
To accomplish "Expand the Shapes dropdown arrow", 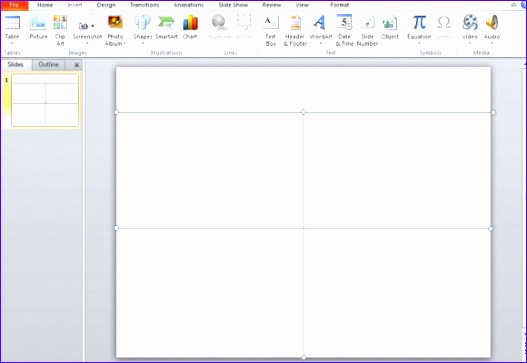I will [x=143, y=43].
